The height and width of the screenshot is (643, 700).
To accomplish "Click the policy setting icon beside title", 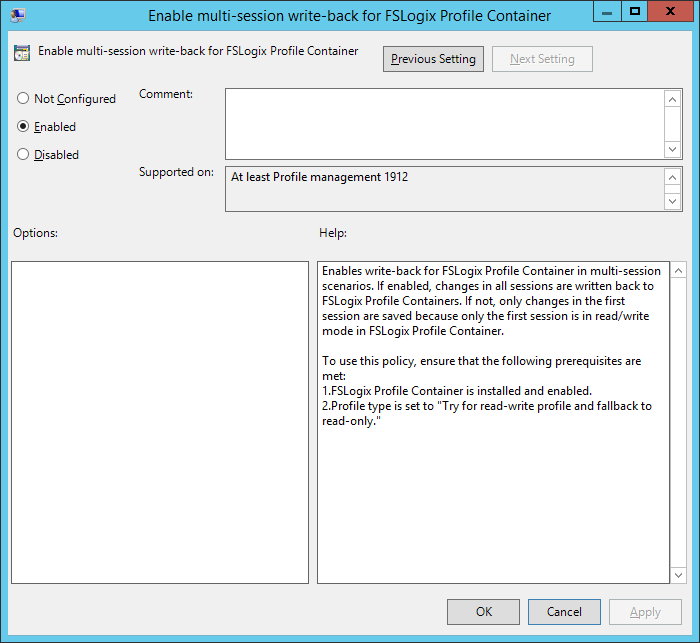I will (22, 53).
